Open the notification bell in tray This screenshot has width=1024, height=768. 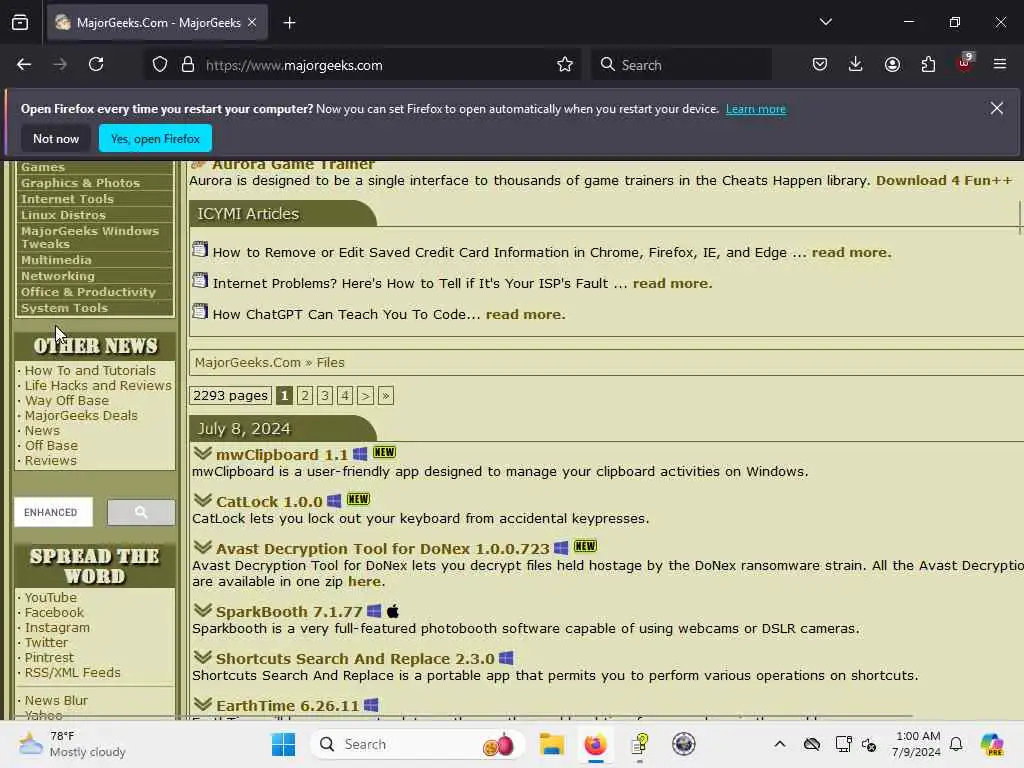pyautogui.click(x=956, y=744)
